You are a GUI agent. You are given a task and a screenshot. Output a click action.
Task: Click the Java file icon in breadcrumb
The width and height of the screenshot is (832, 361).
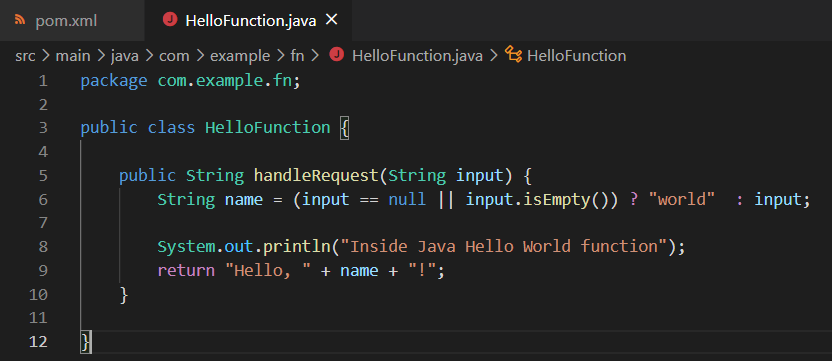(x=336, y=55)
